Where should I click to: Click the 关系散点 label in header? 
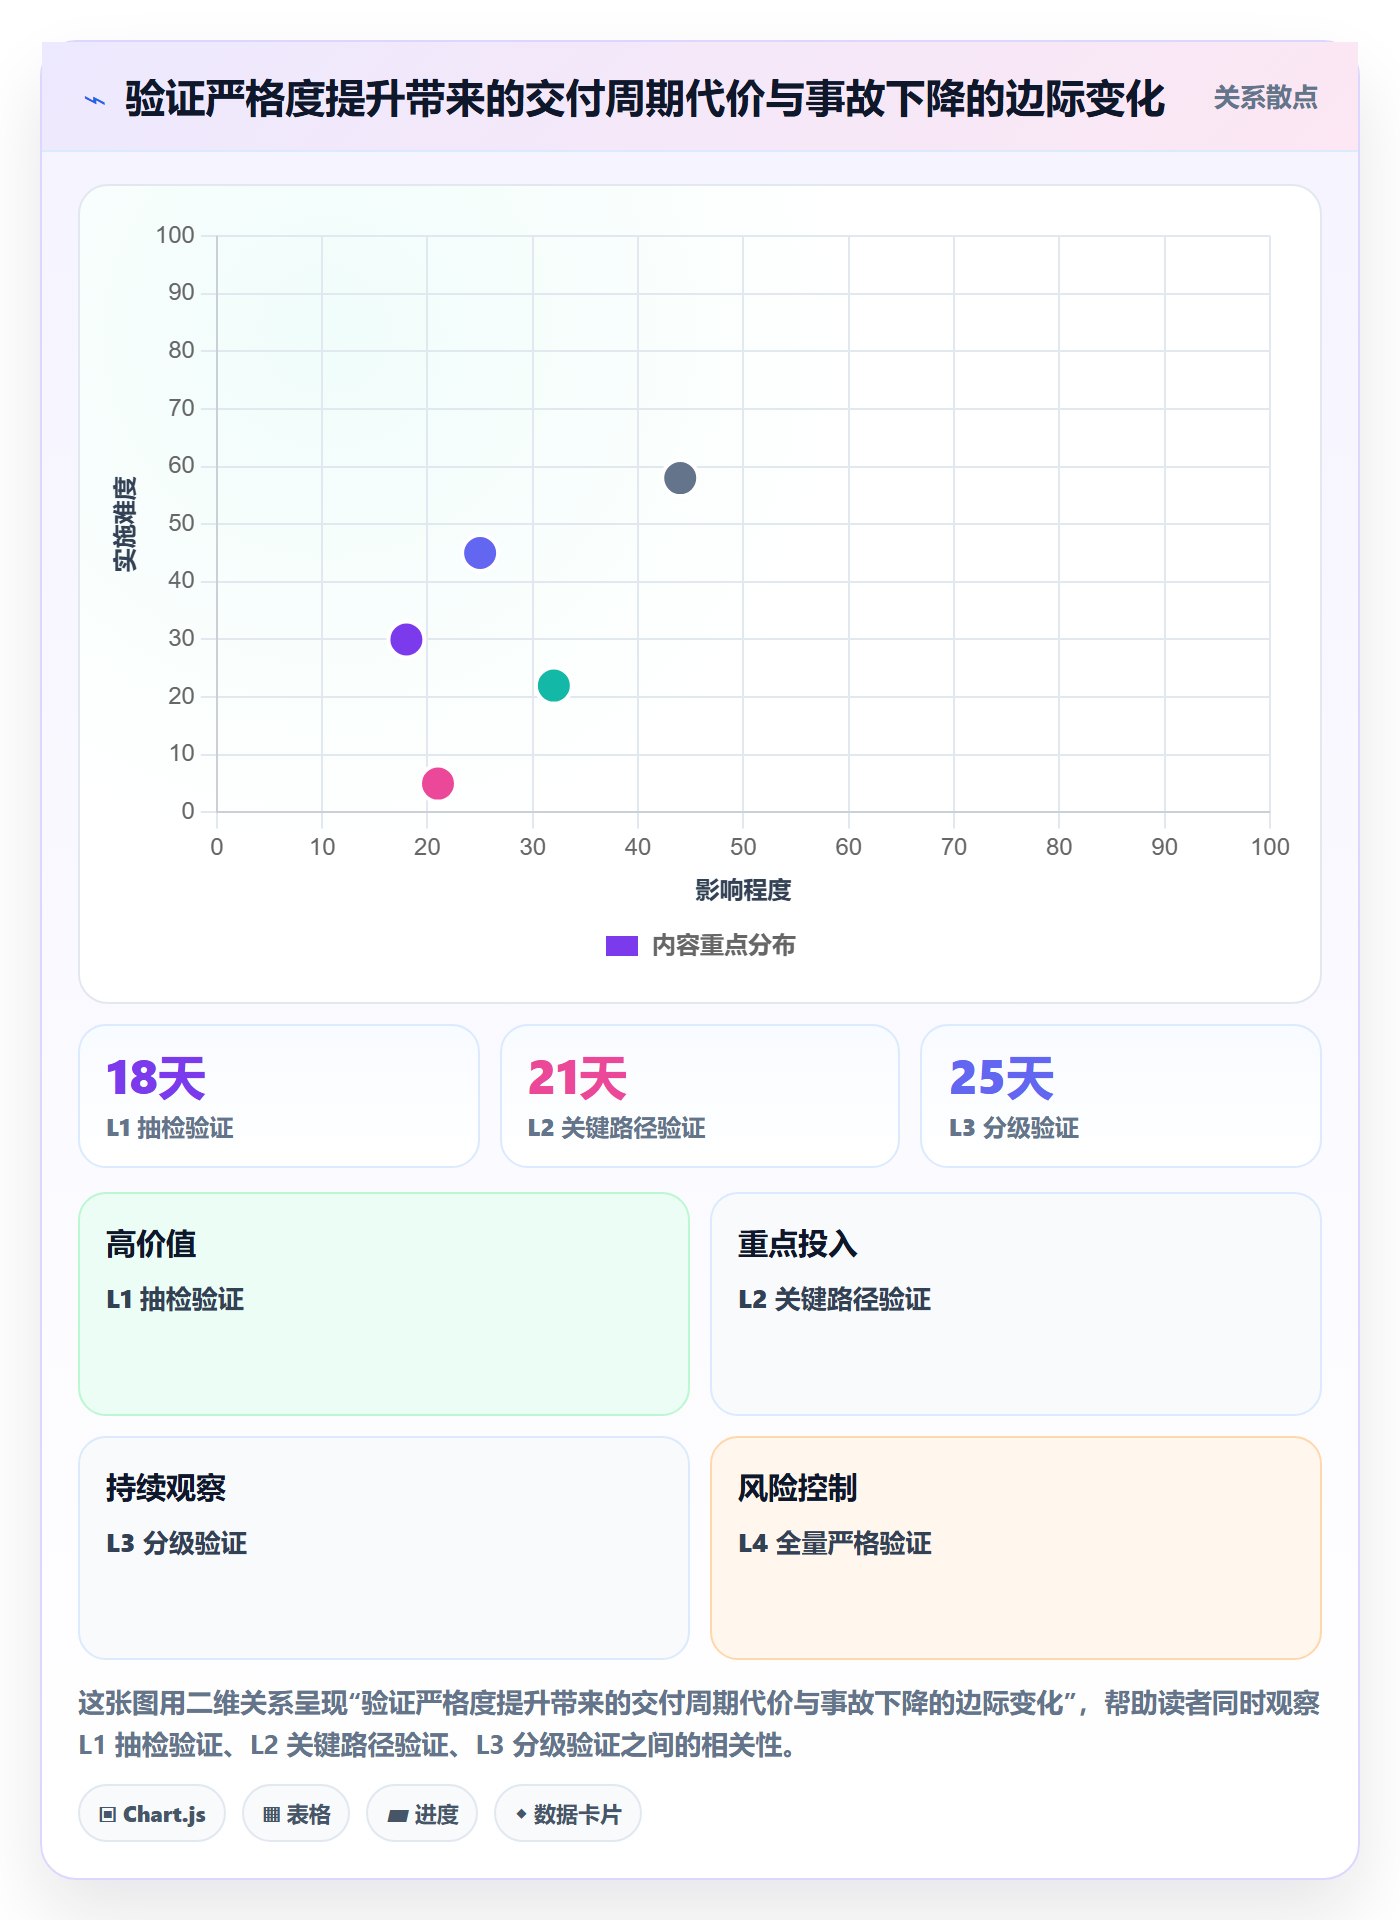pos(1265,98)
